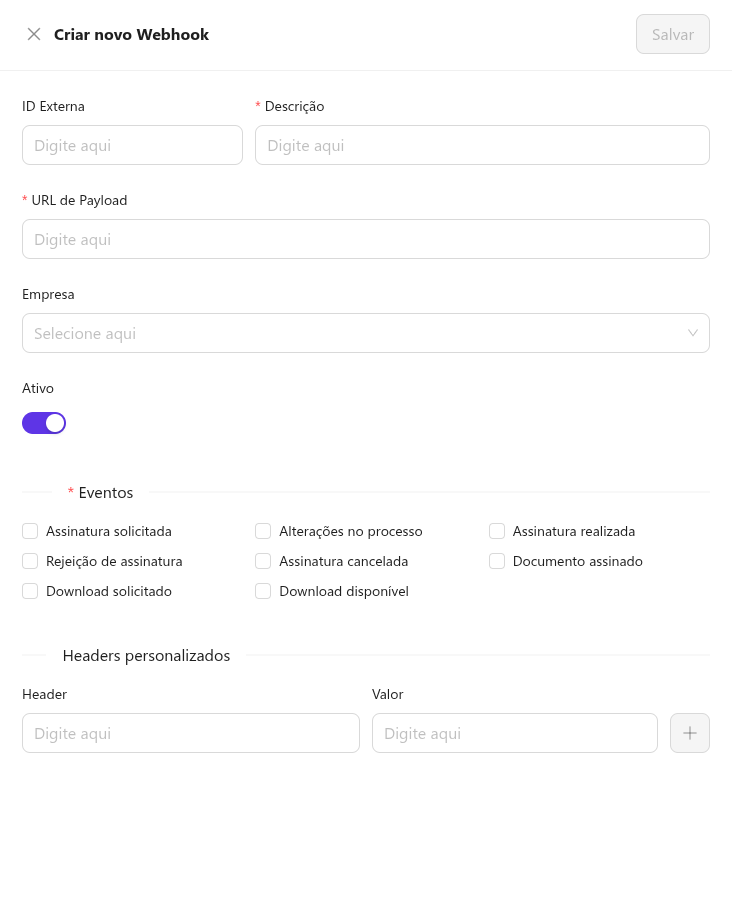
Task: Tick Assinatura cancelada checkbox
Action: (x=263, y=561)
